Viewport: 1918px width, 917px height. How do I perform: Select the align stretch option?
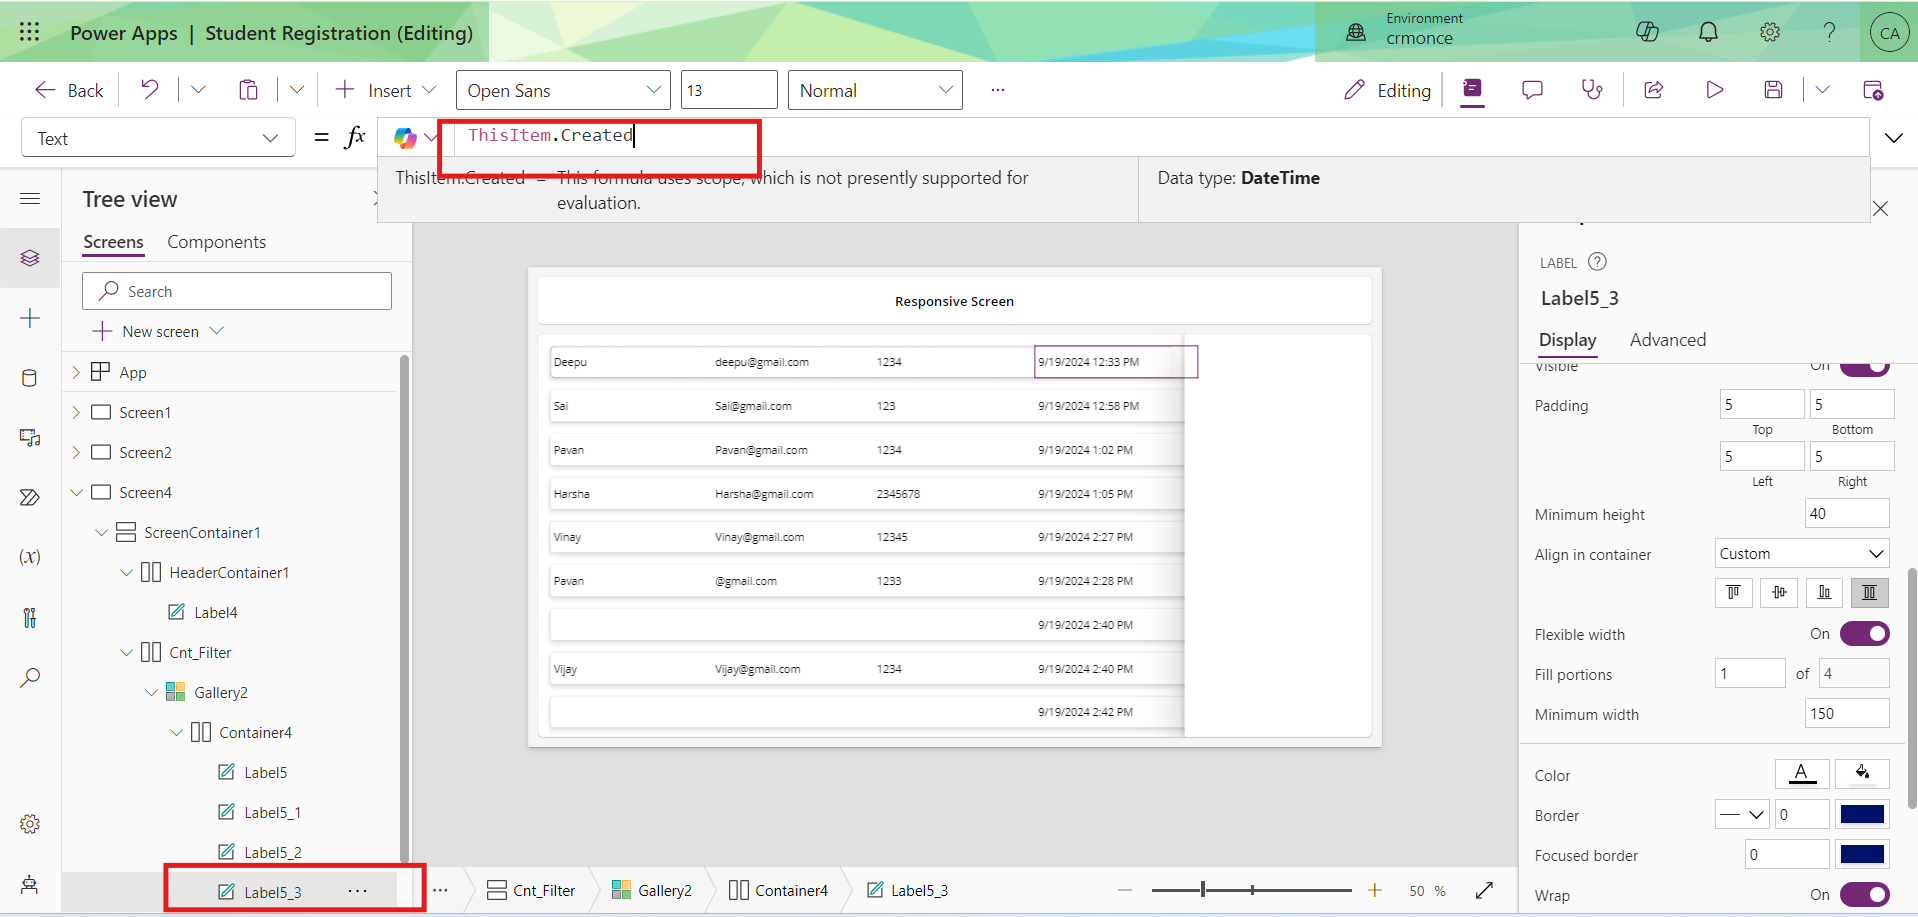pos(1869,593)
